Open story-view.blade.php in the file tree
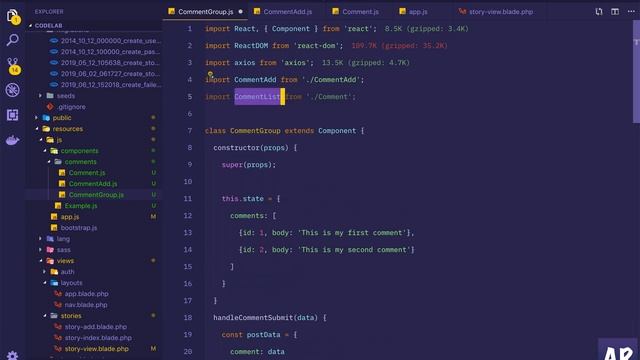This screenshot has width=640, height=360. [93, 349]
